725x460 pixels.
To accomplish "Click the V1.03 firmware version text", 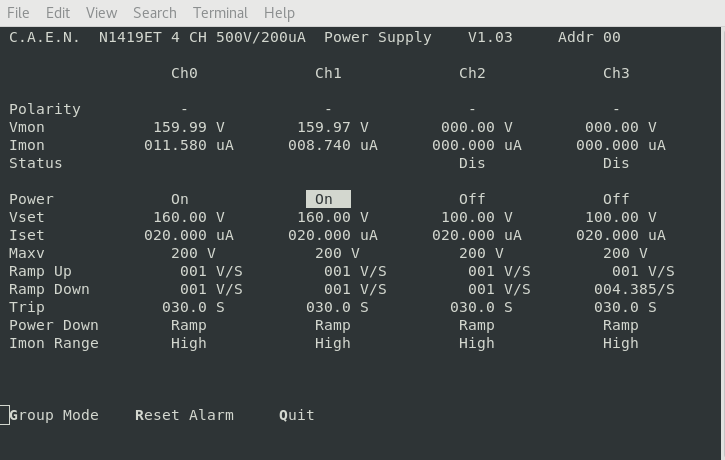I will [x=490, y=37].
